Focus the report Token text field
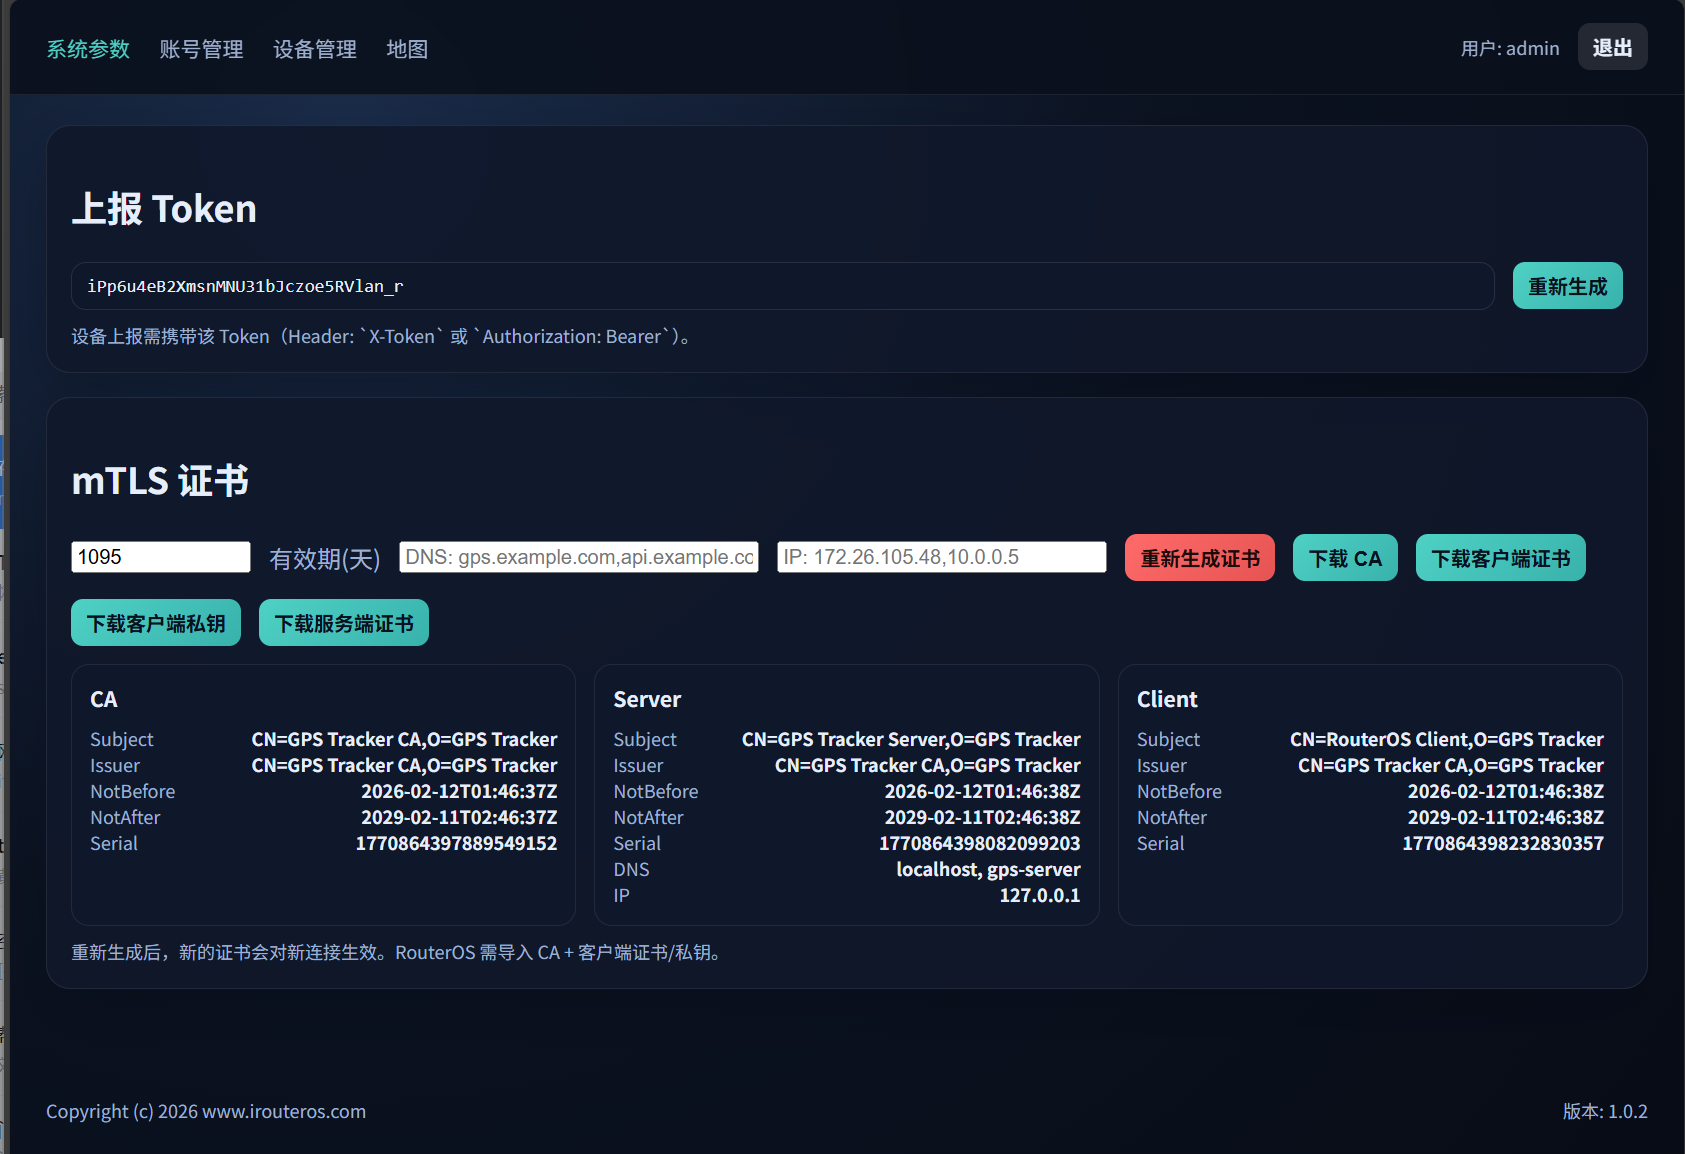Image resolution: width=1685 pixels, height=1154 pixels. [782, 286]
